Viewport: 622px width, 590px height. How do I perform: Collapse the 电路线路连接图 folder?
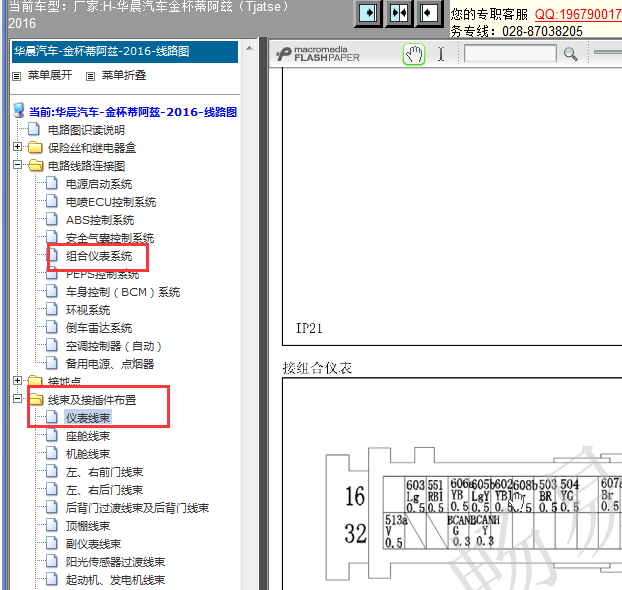click(17, 164)
